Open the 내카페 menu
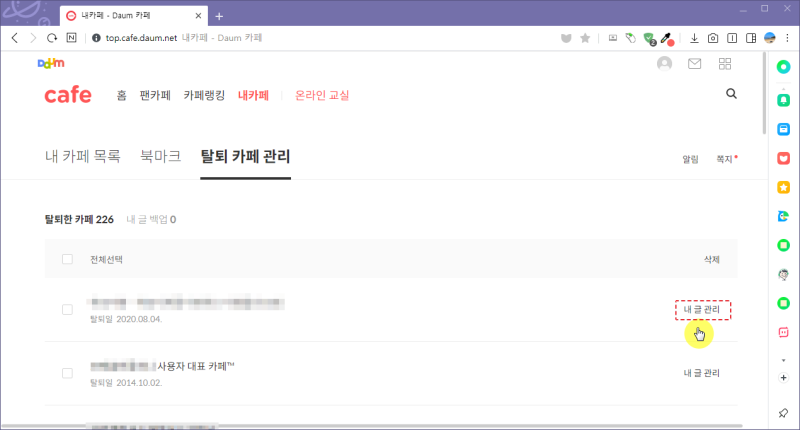This screenshot has width=800, height=430. (253, 95)
